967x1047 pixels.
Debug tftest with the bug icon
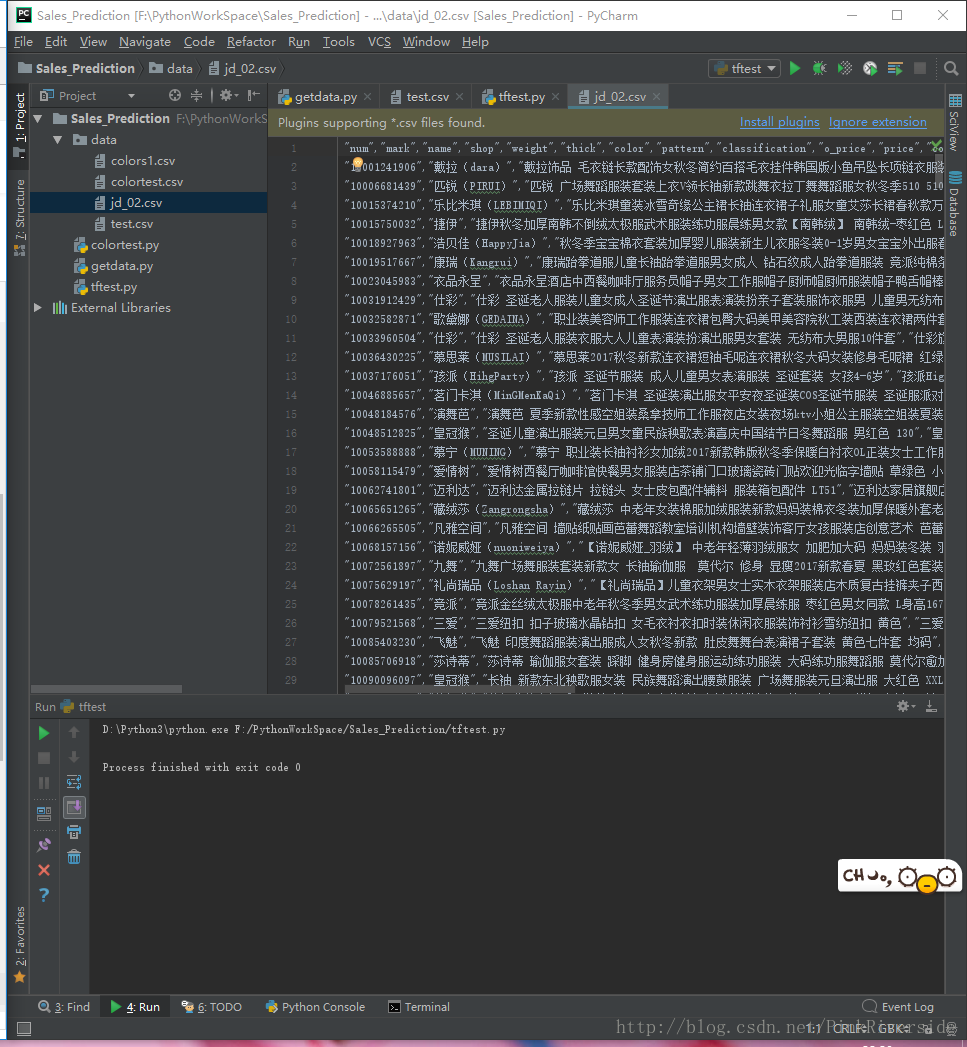point(819,68)
